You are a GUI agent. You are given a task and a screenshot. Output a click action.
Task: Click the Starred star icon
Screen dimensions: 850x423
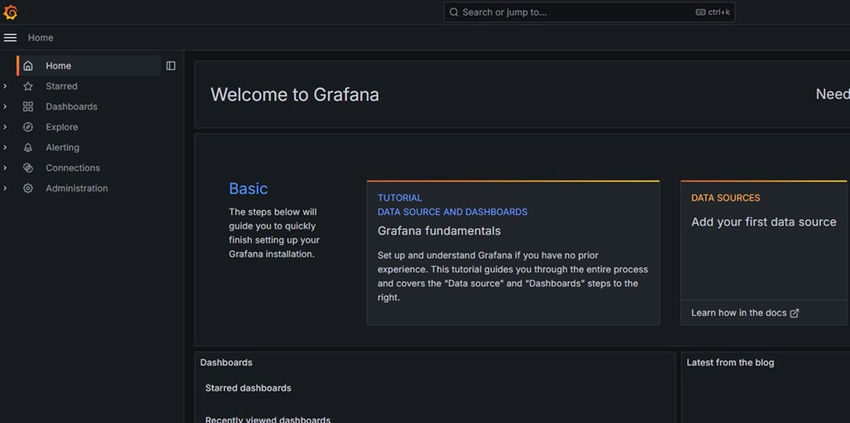point(28,86)
